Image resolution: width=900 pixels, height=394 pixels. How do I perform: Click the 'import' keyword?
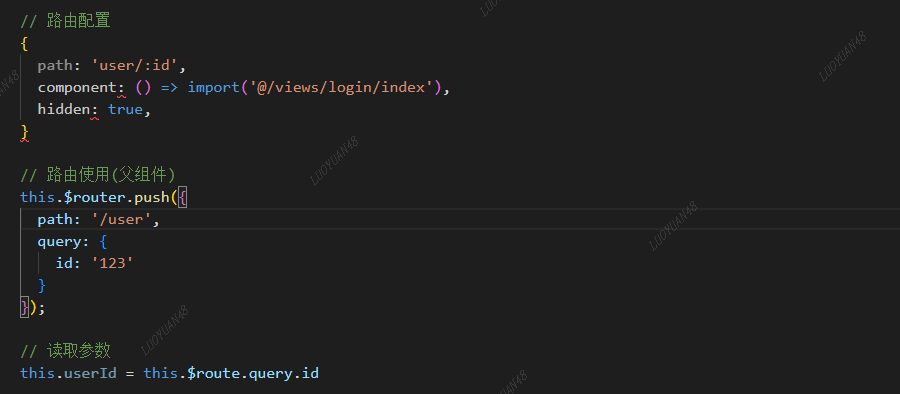point(214,87)
